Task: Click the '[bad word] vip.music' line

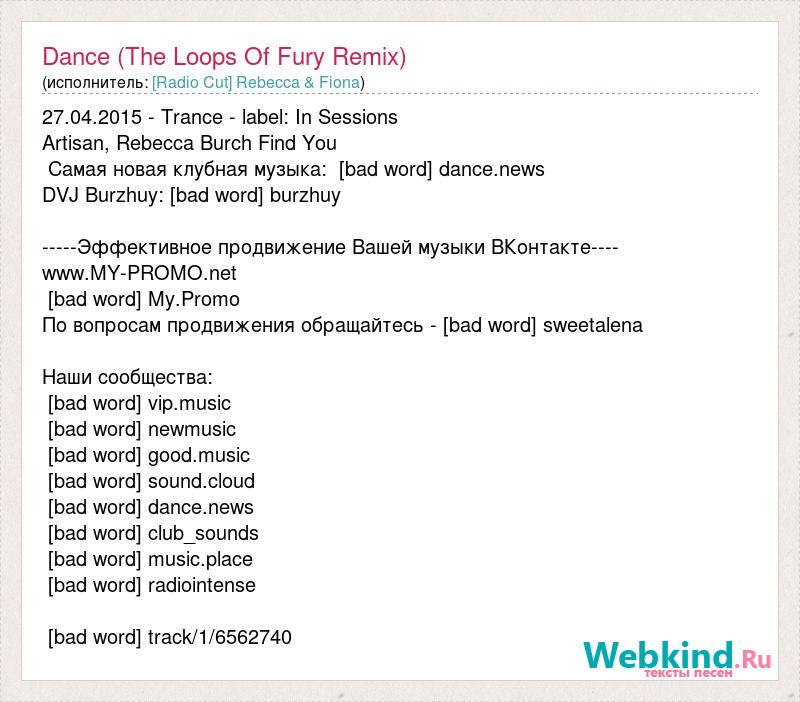Action: coord(139,404)
